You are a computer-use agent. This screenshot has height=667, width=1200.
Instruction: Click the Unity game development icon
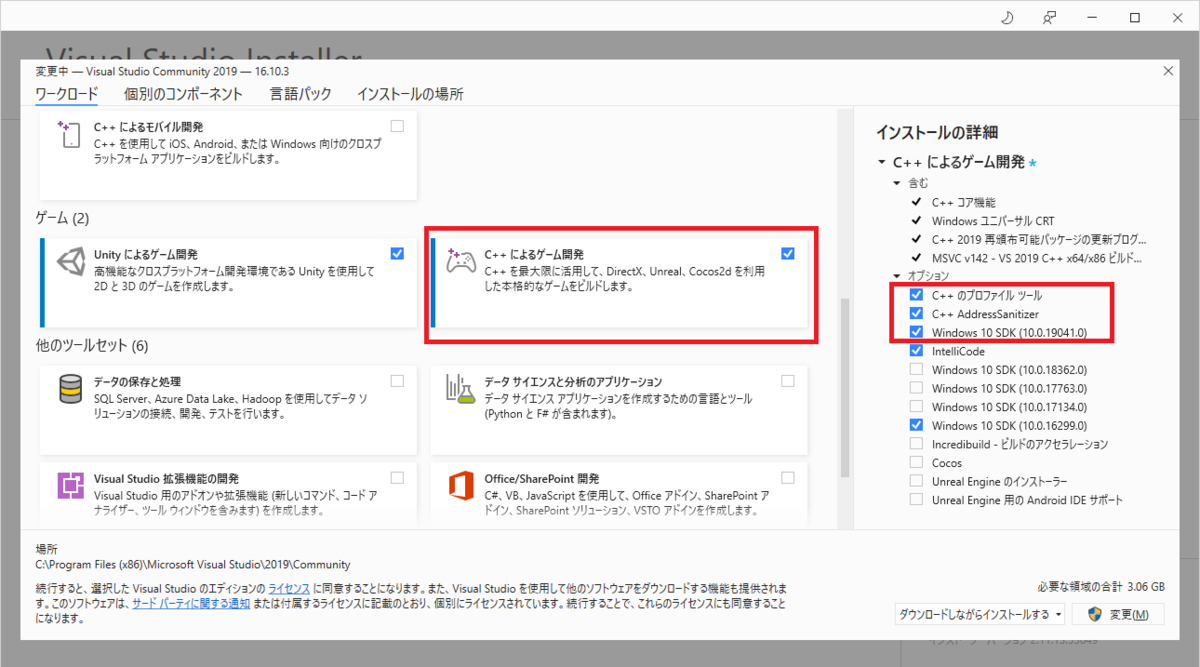[x=71, y=264]
